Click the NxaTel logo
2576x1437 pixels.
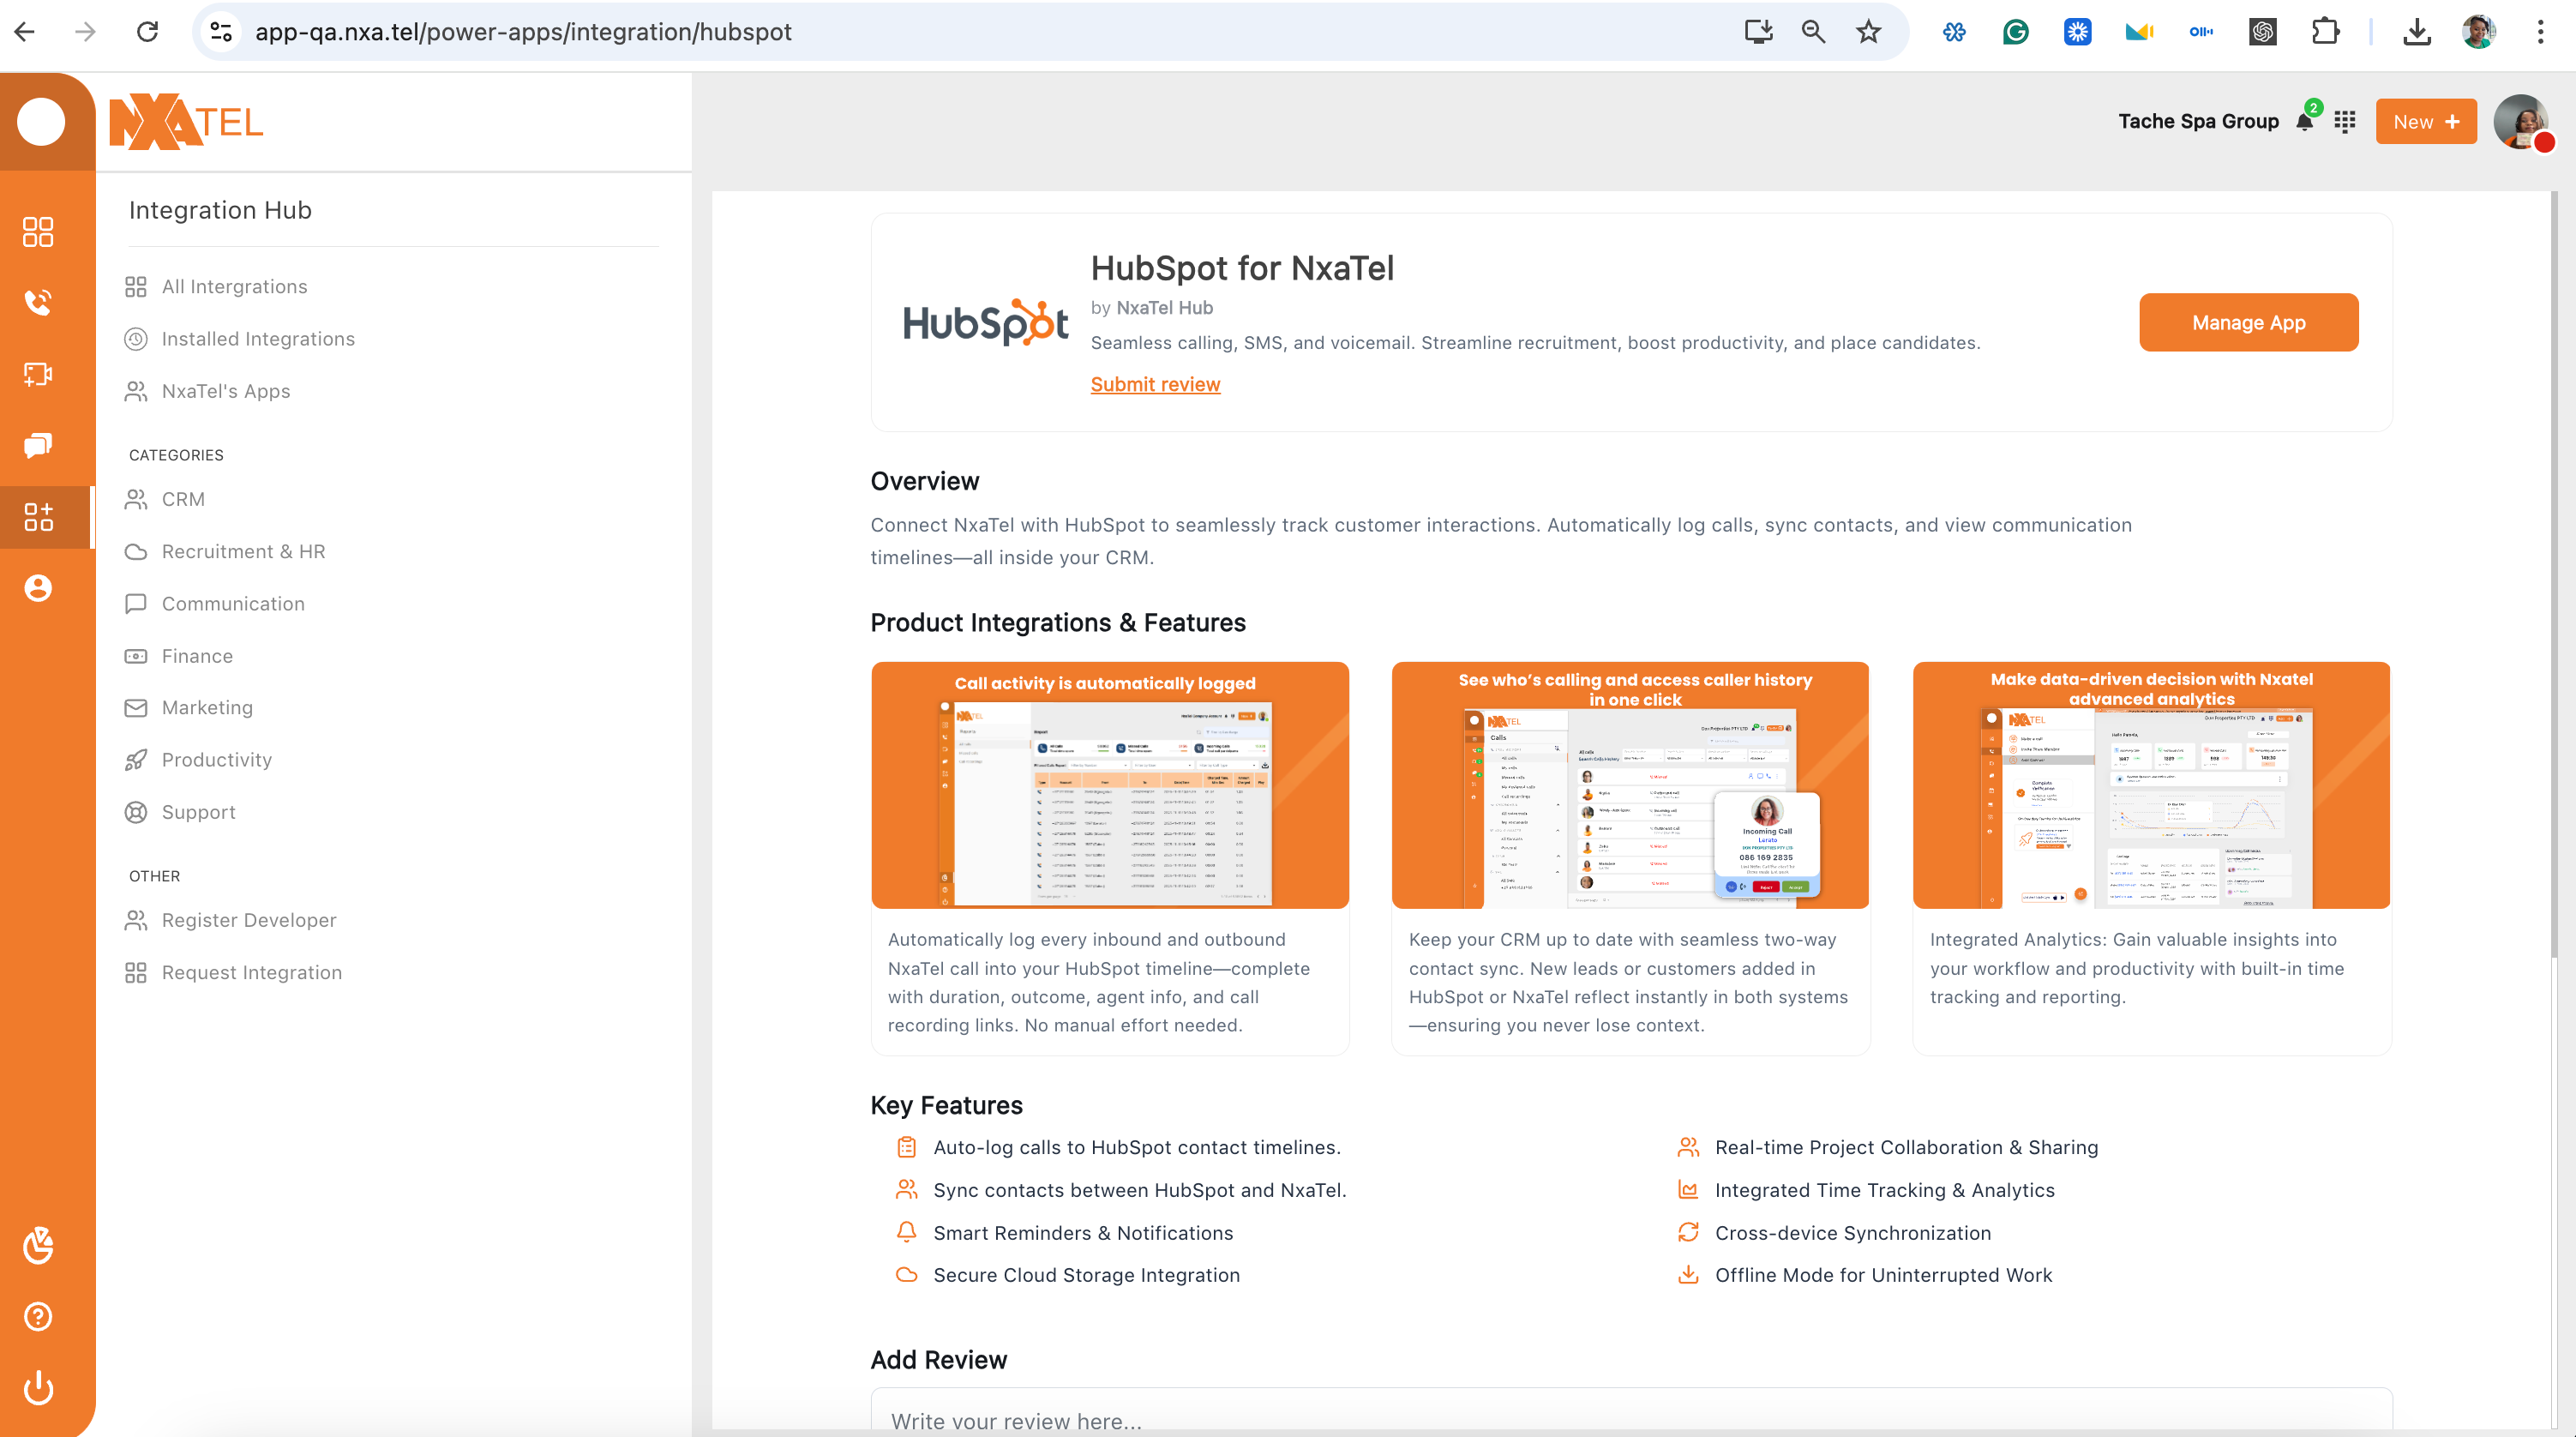point(186,122)
